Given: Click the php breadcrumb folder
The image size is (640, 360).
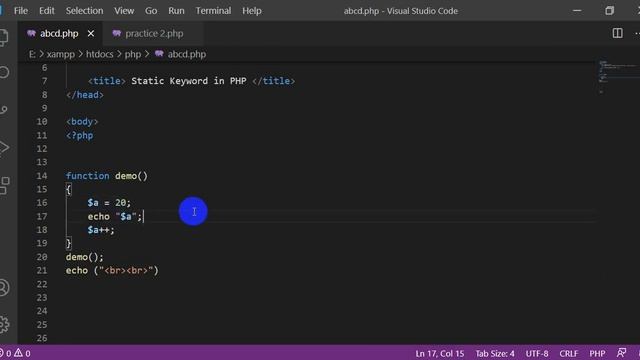Looking at the screenshot, I should [x=133, y=54].
